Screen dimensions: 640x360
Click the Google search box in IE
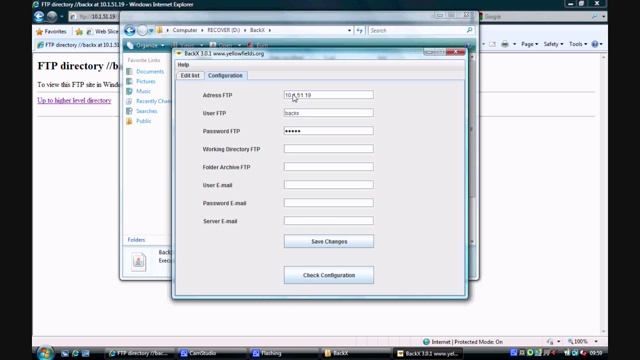coord(535,17)
